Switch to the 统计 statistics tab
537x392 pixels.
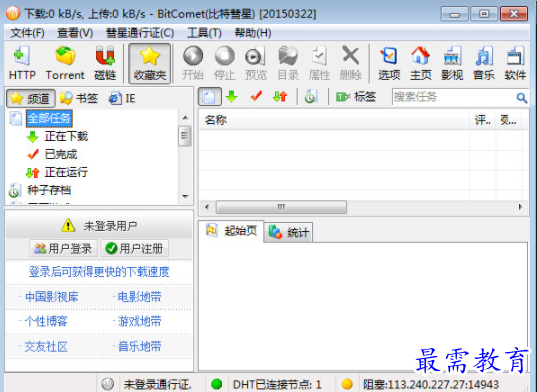[289, 232]
